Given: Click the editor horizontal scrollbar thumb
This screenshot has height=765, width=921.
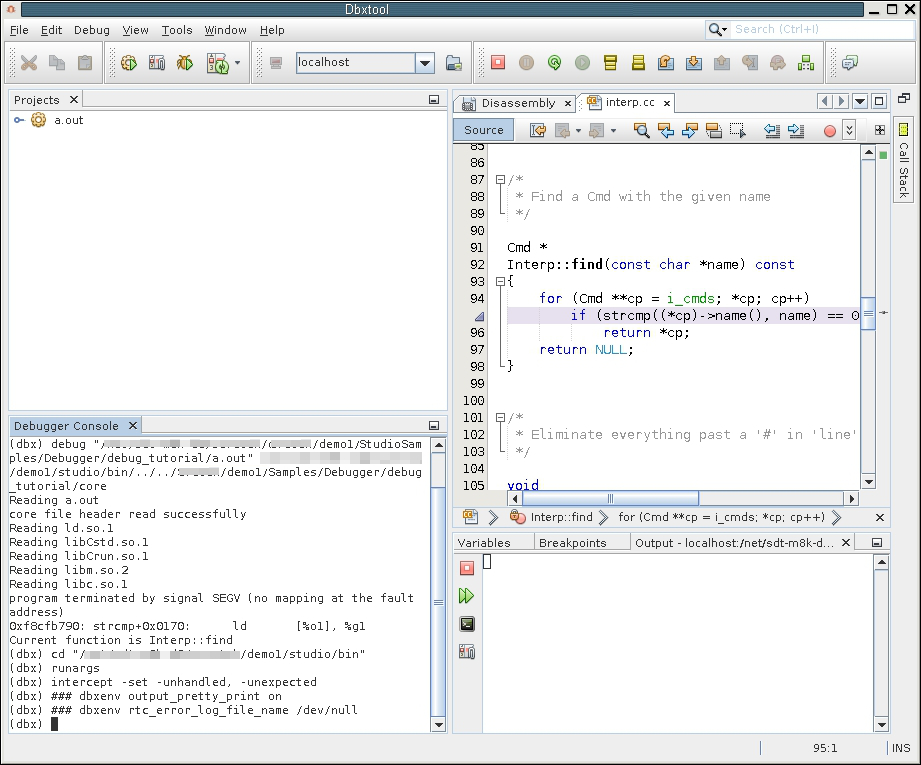Looking at the screenshot, I should point(610,499).
